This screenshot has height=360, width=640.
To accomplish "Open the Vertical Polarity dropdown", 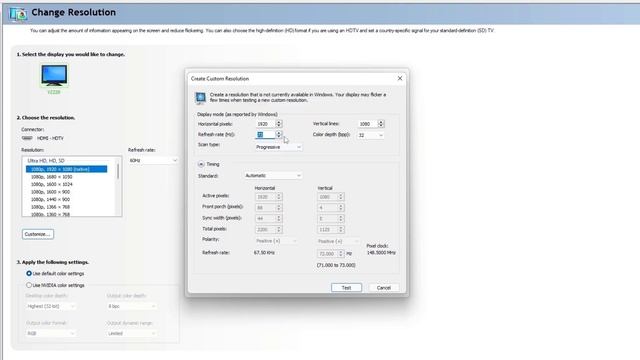I will 338,241.
